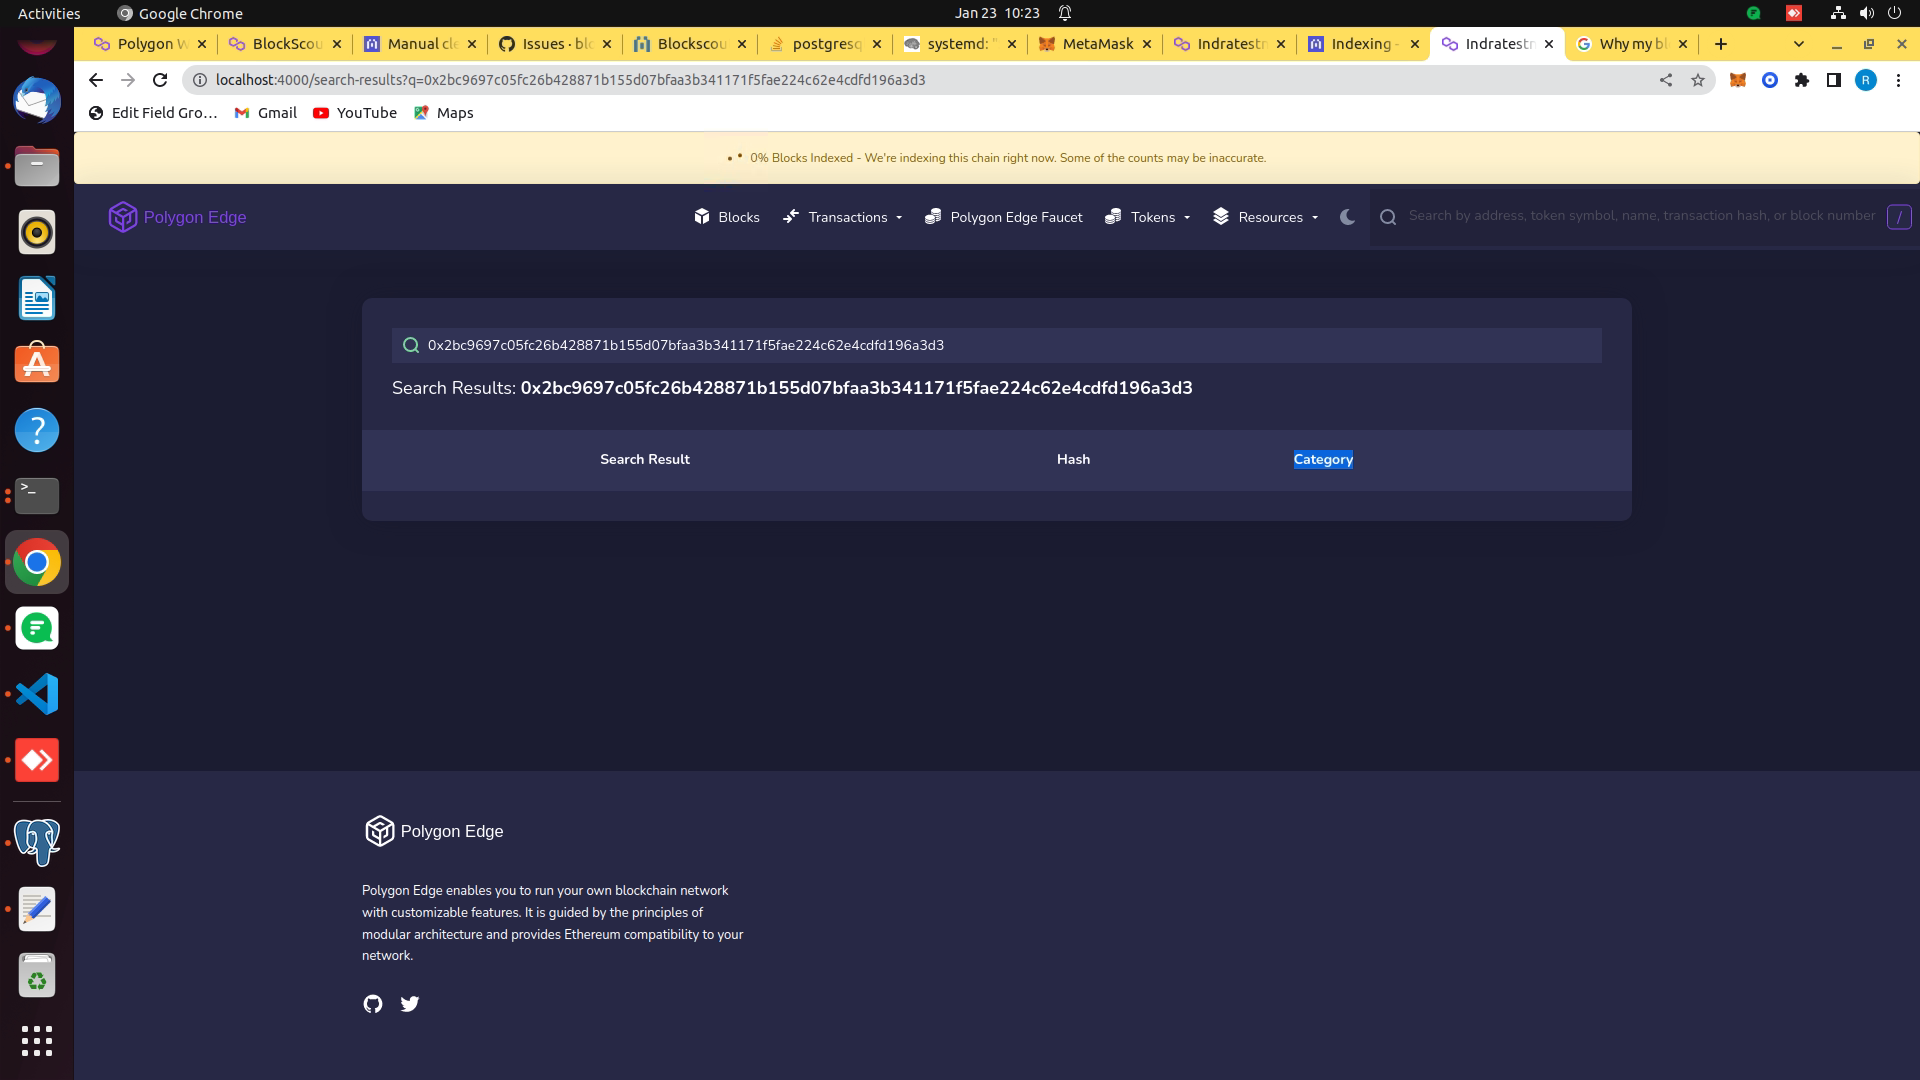The height and width of the screenshot is (1080, 1920).
Task: Open the Chrome extensions puzzle icon
Action: (1803, 80)
